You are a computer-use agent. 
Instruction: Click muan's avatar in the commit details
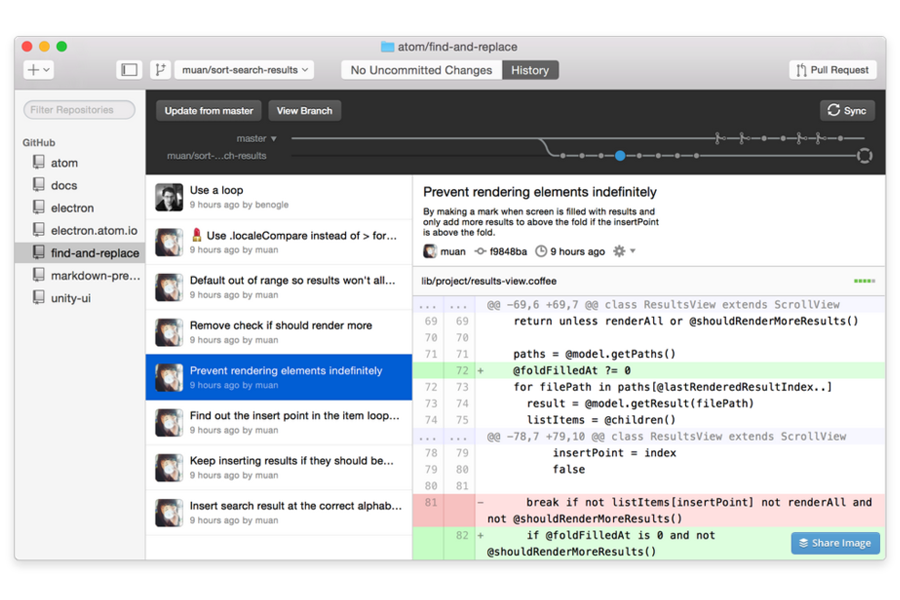pyautogui.click(x=429, y=251)
